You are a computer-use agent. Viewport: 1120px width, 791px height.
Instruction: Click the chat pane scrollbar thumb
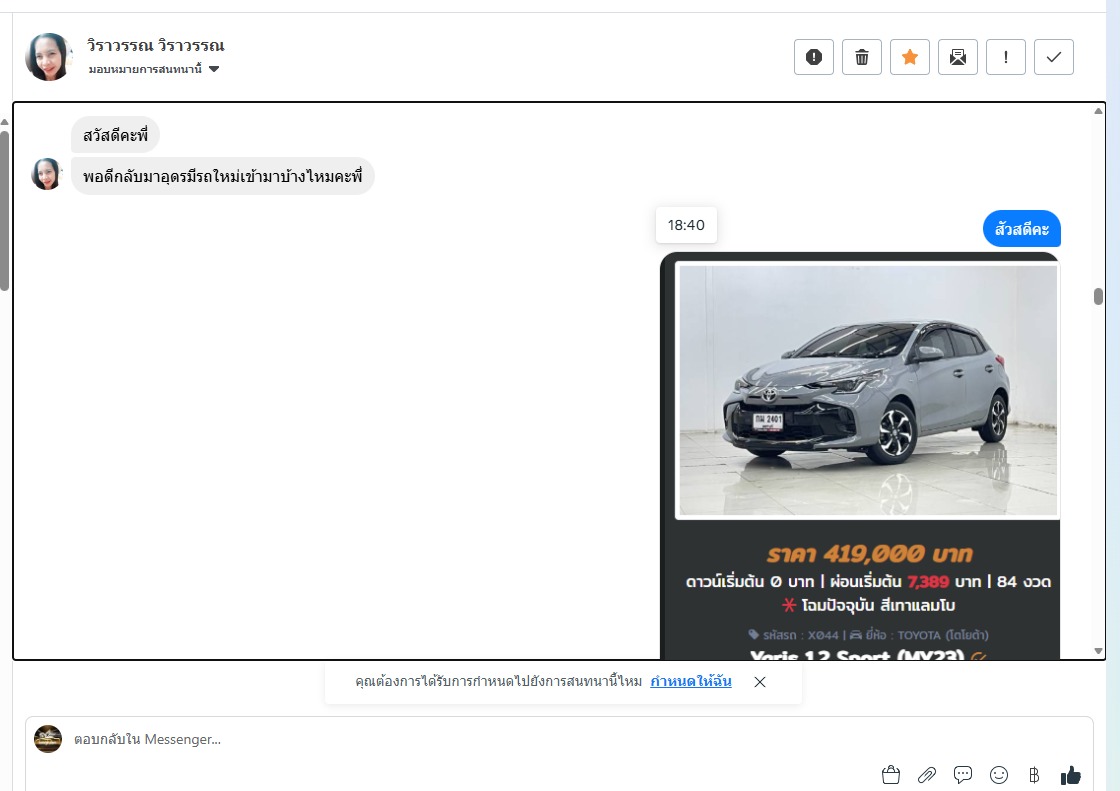pyautogui.click(x=1099, y=296)
